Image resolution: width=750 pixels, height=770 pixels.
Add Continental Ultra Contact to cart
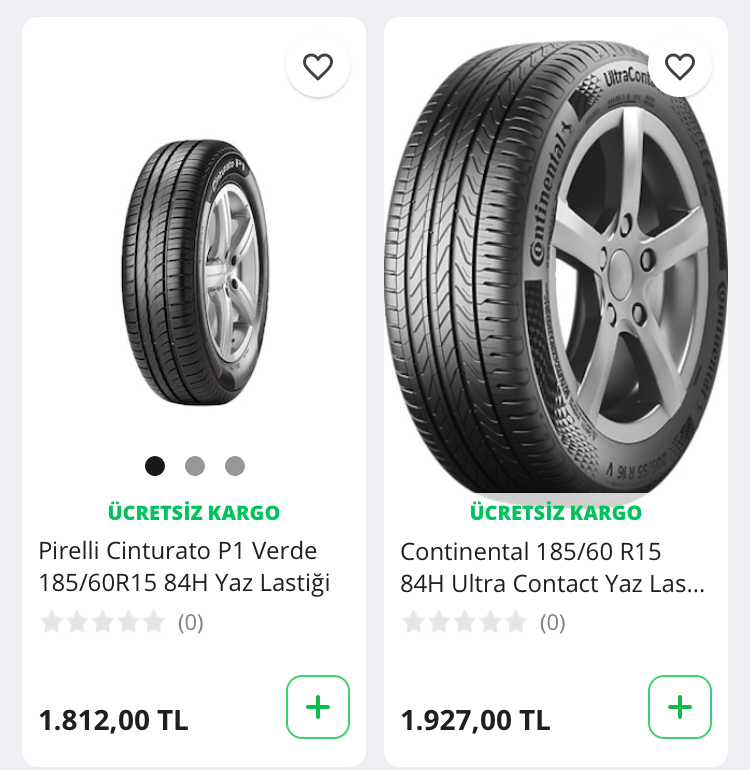(x=680, y=707)
